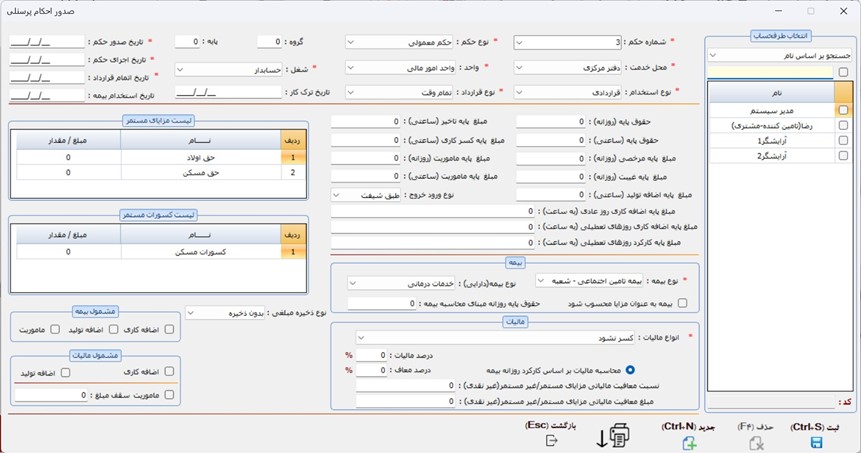Open the نوع استخدام dropdown
861x453 pixels.
pyautogui.click(x=567, y=93)
